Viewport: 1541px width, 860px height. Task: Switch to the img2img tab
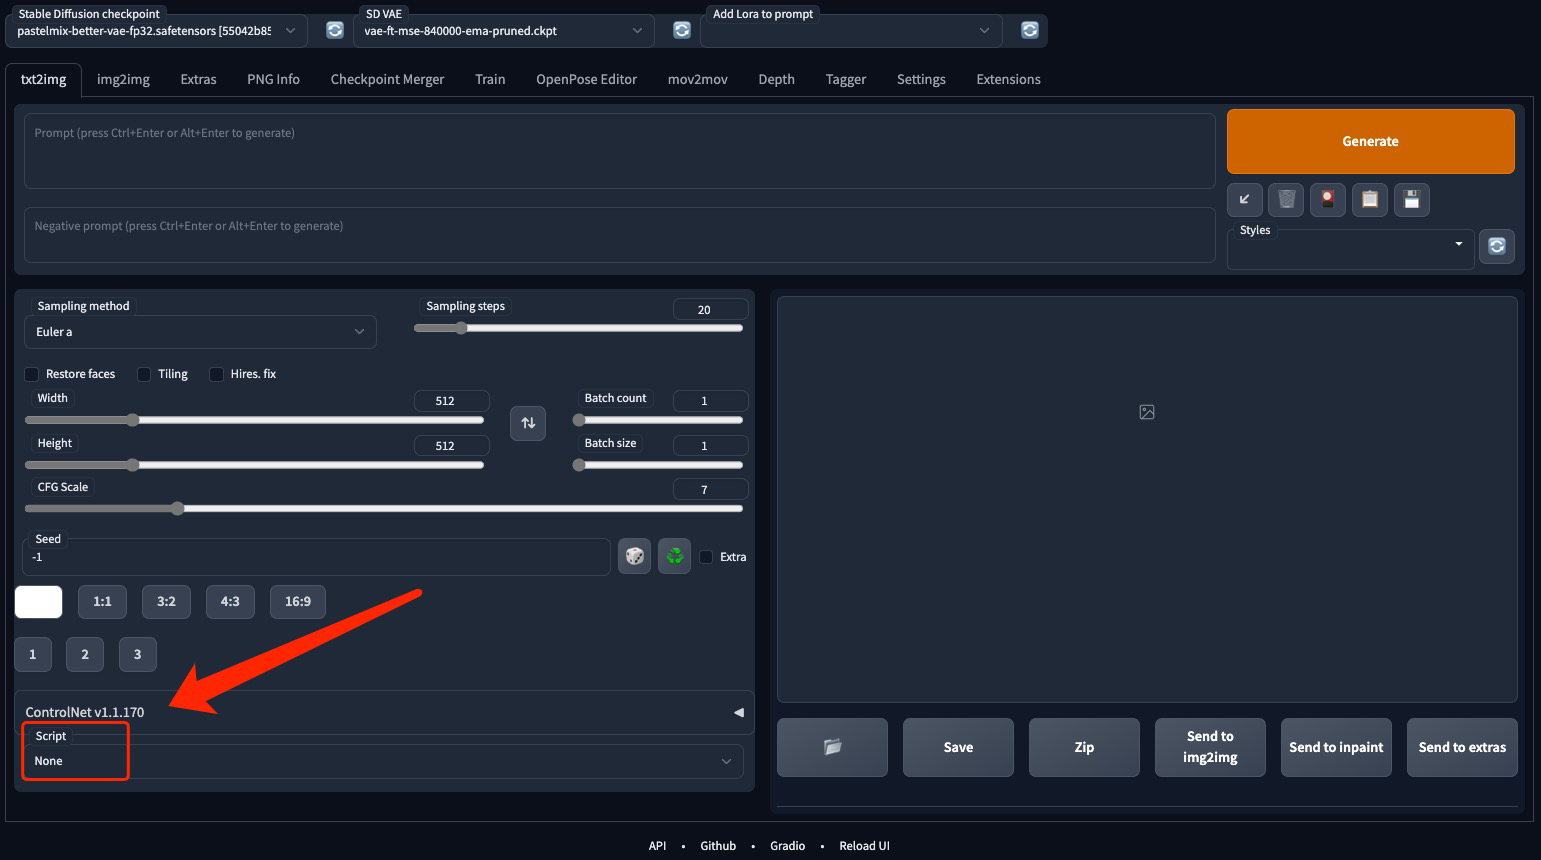point(123,80)
